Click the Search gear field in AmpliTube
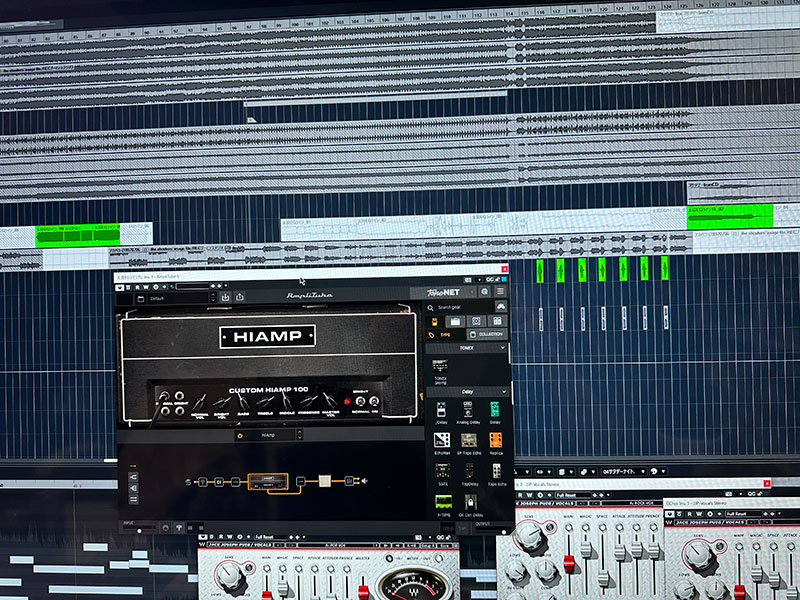This screenshot has height=600, width=800. tap(459, 307)
